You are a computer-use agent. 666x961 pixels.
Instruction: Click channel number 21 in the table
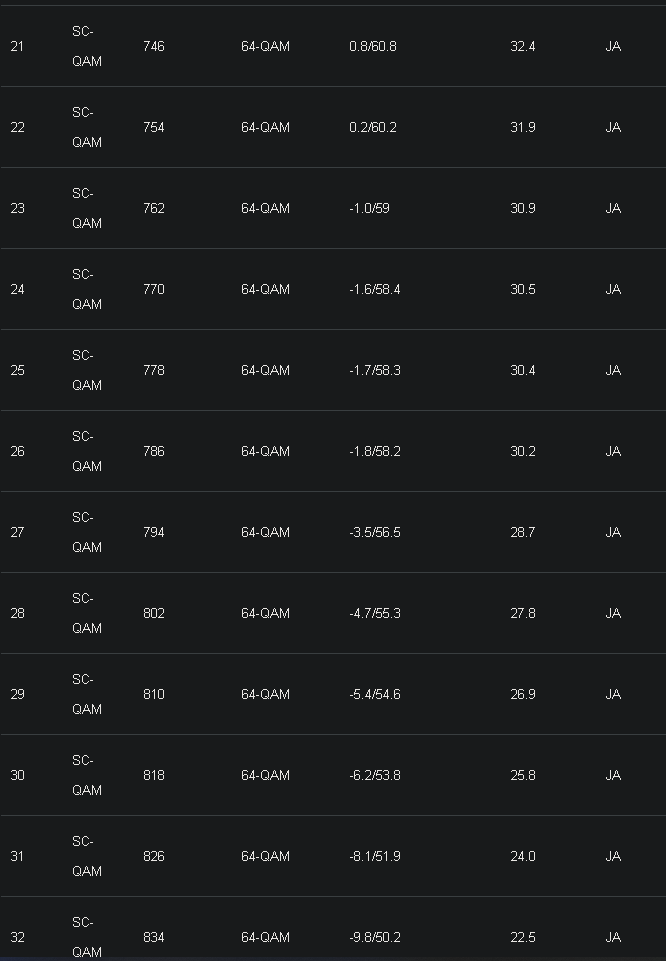[x=17, y=47]
